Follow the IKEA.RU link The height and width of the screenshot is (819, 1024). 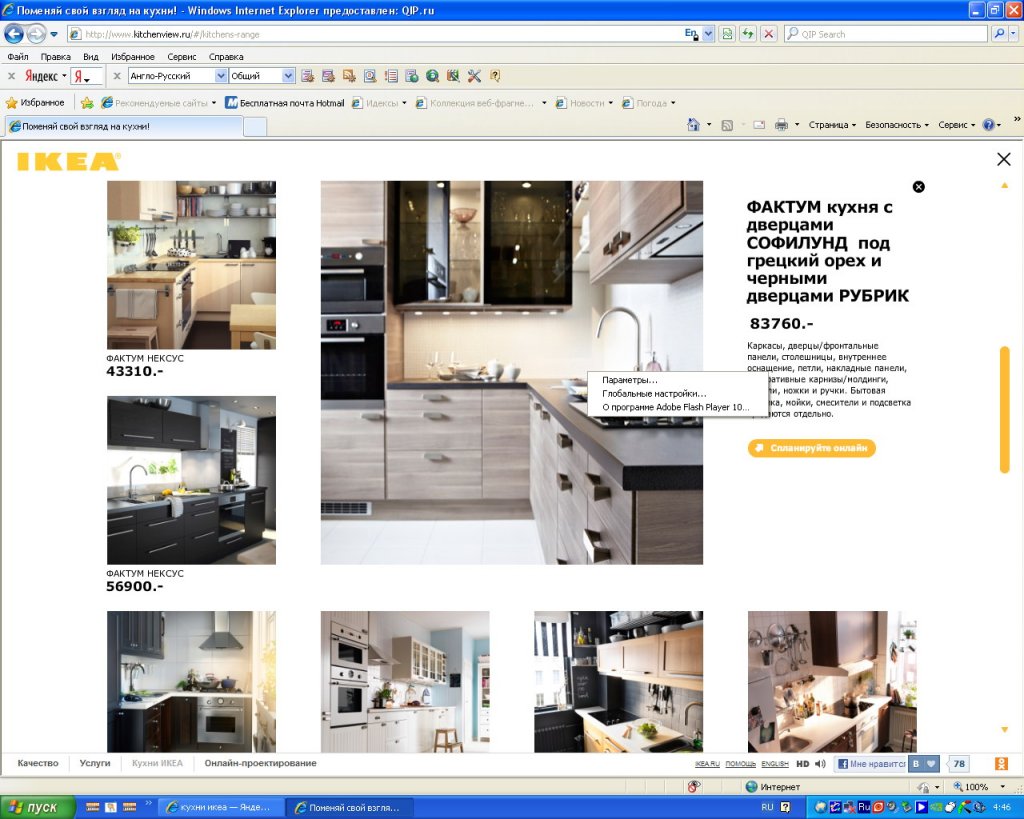(707, 763)
